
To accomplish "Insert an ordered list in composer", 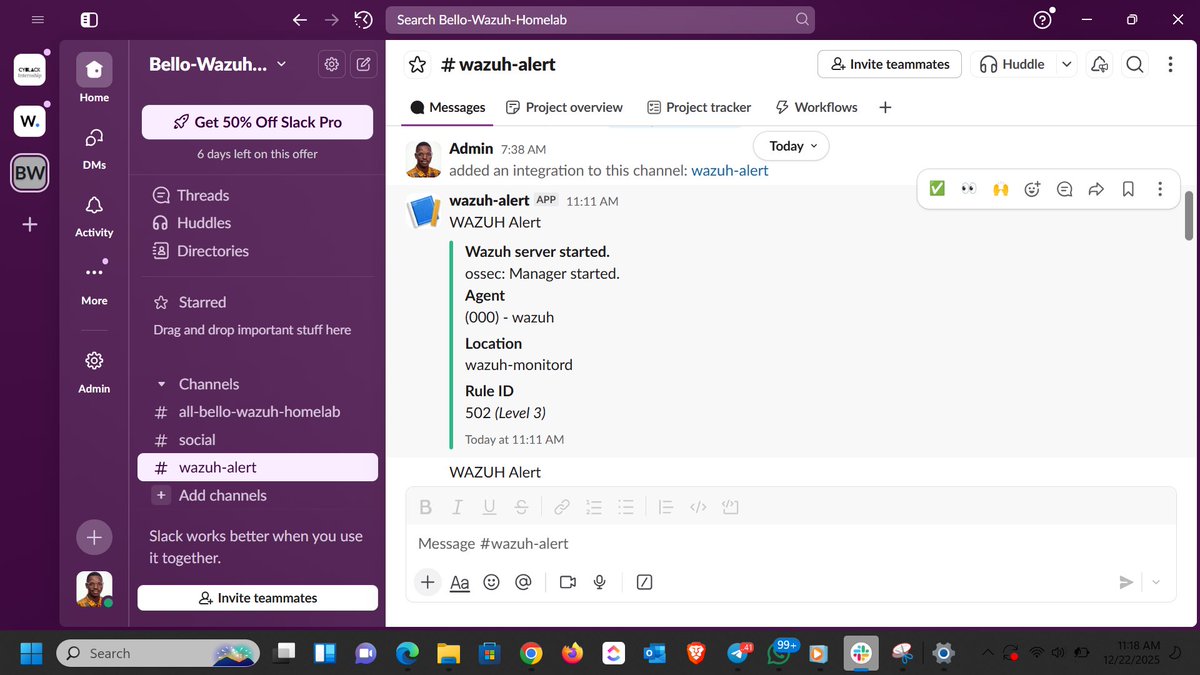I will 594,507.
